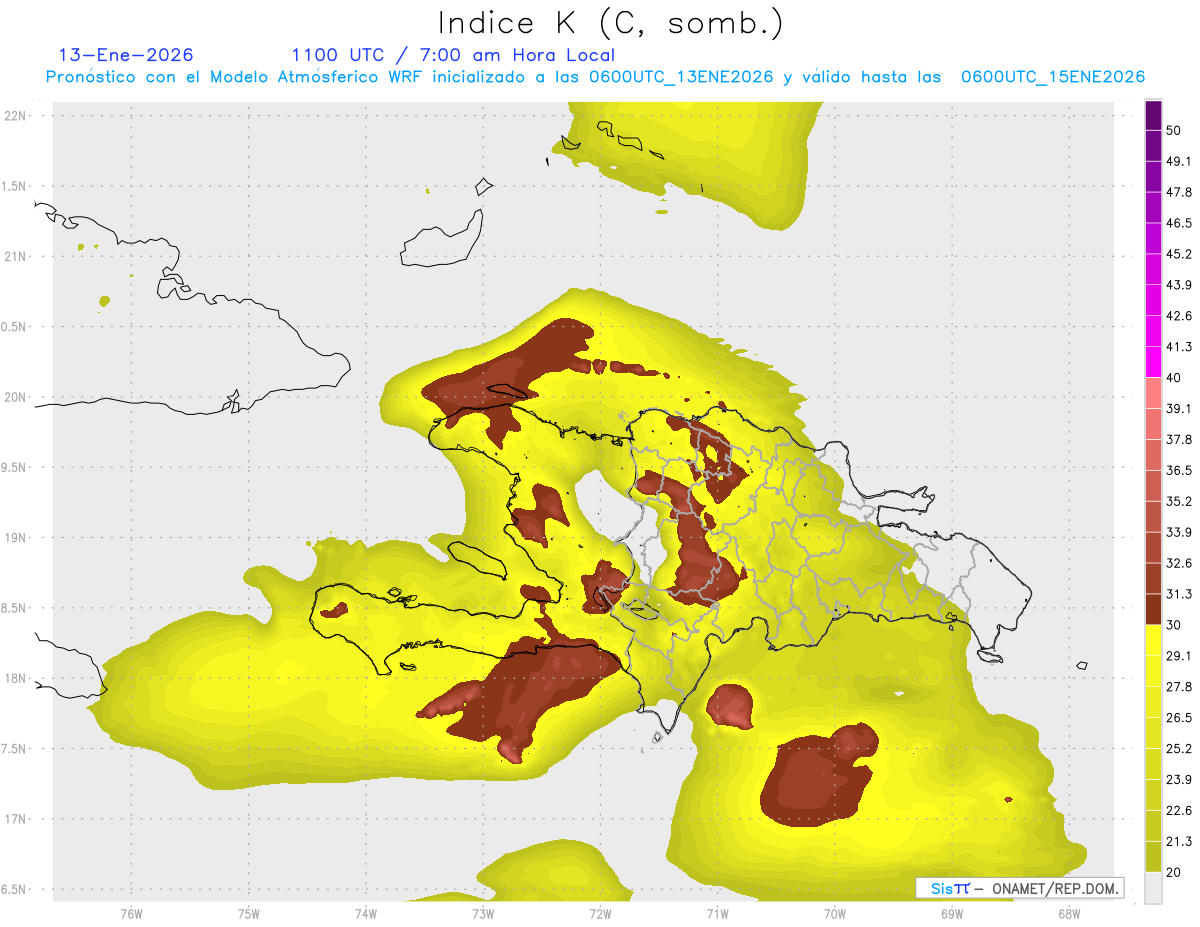Click the legend value '22.6'

(1179, 810)
